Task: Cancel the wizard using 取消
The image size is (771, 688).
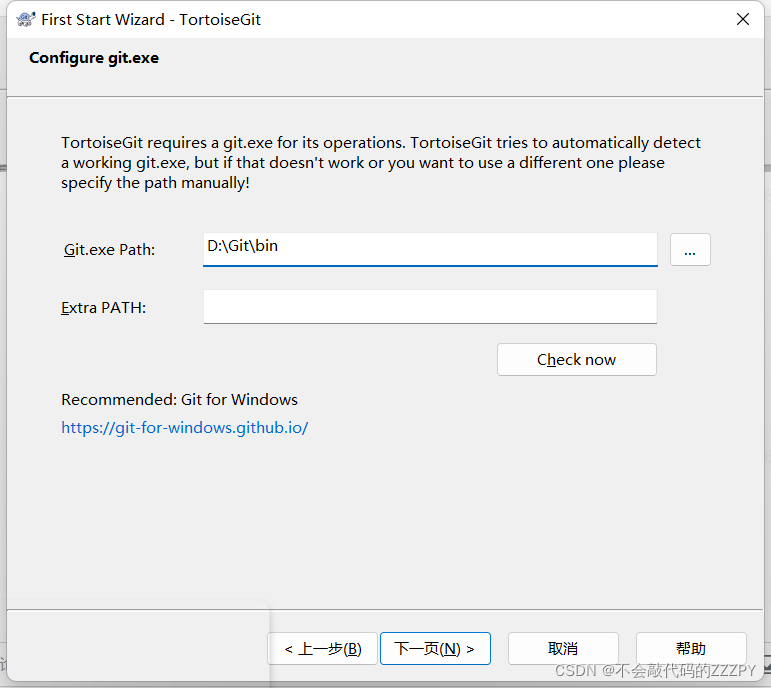Action: click(563, 649)
